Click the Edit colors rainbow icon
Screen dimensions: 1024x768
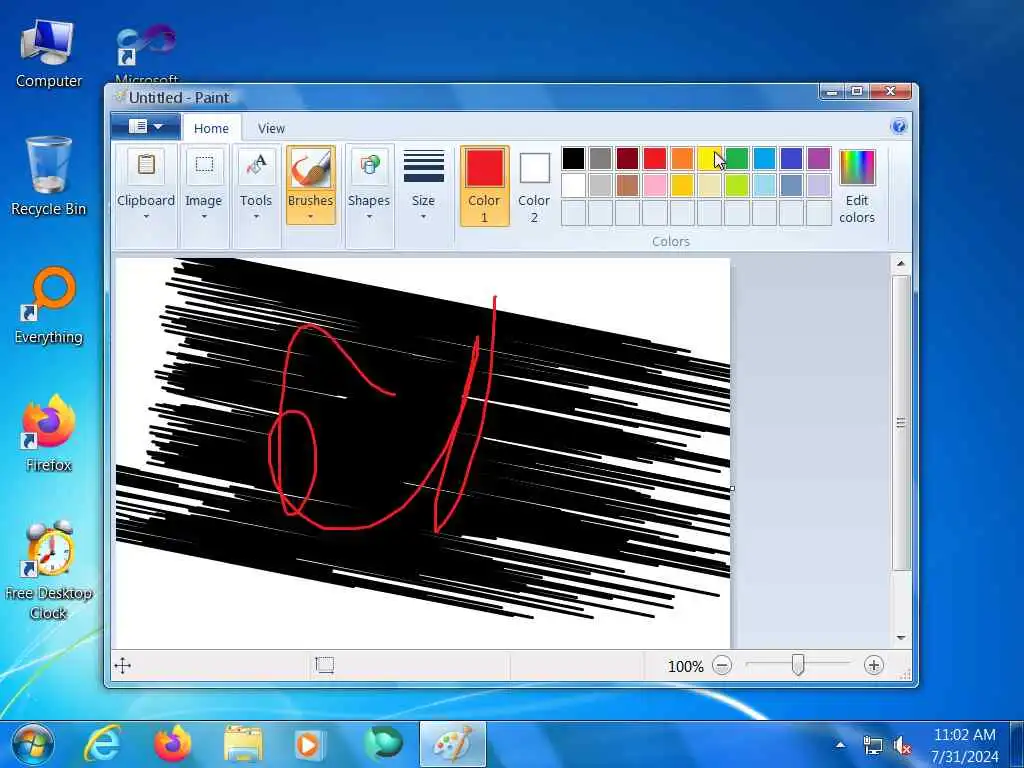coord(857,167)
